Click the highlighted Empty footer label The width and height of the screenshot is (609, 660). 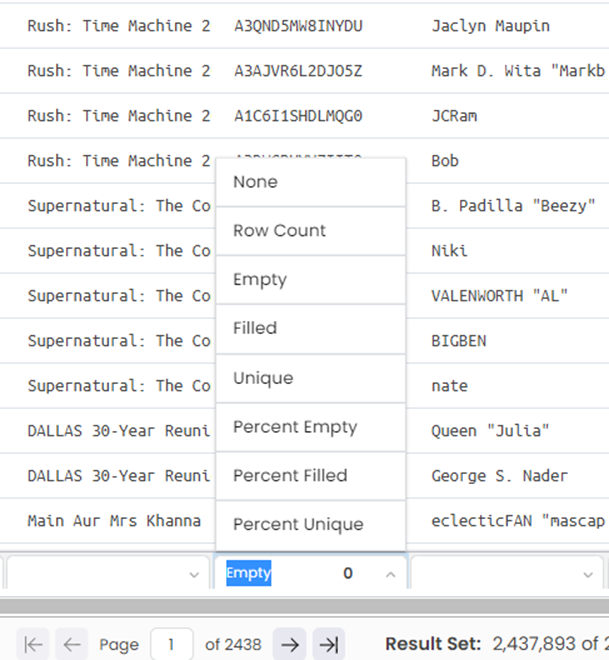pos(249,573)
